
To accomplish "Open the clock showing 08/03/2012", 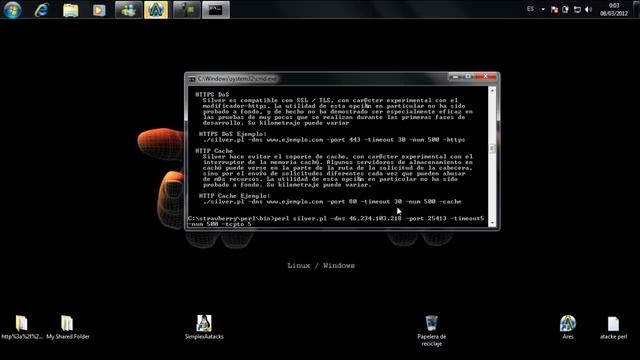I will (613, 9).
